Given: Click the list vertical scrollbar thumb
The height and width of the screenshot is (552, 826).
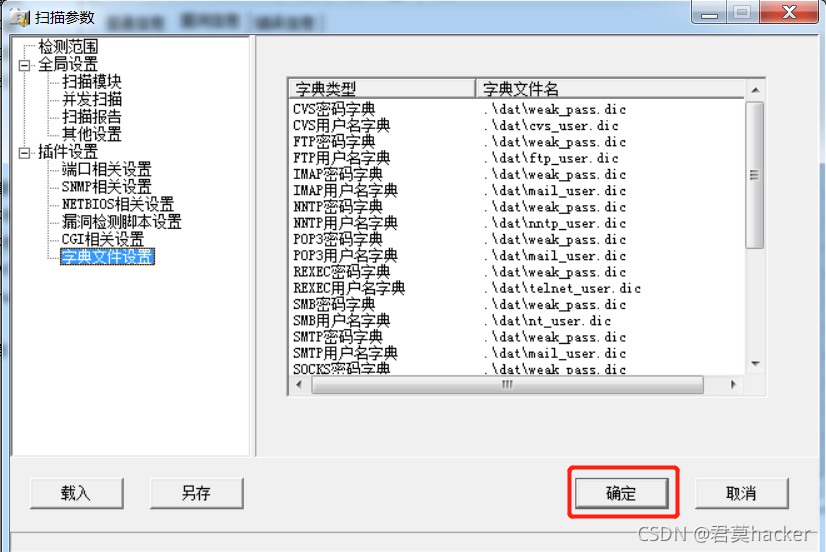Looking at the screenshot, I should pyautogui.click(x=755, y=175).
